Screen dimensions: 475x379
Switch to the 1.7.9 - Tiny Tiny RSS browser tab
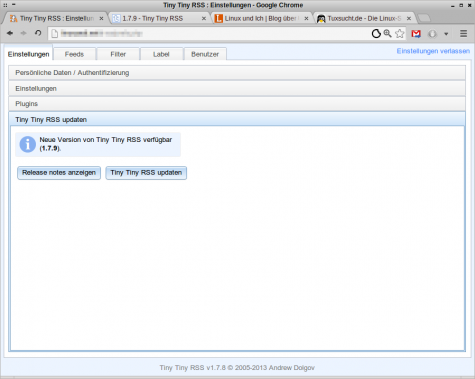(158, 18)
